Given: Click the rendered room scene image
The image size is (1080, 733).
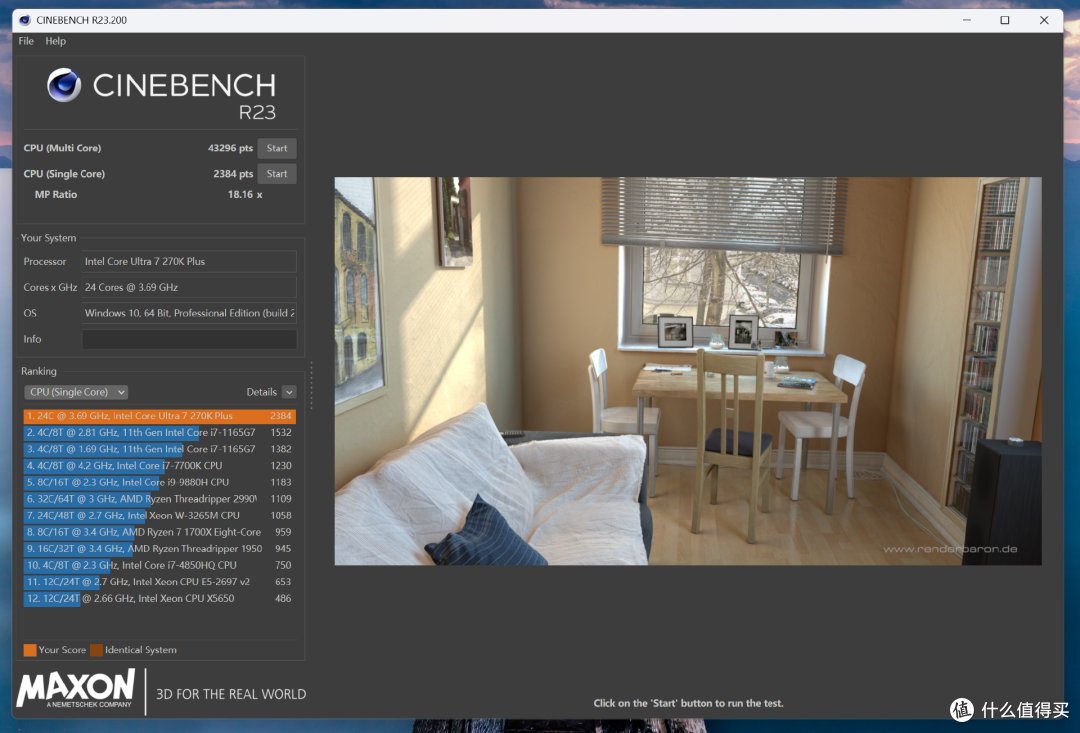Looking at the screenshot, I should tap(687, 371).
